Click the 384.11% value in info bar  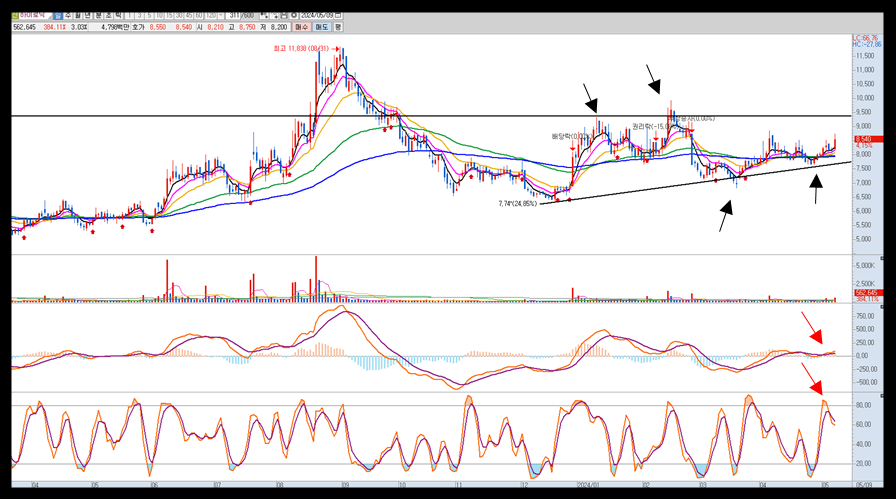click(55, 27)
